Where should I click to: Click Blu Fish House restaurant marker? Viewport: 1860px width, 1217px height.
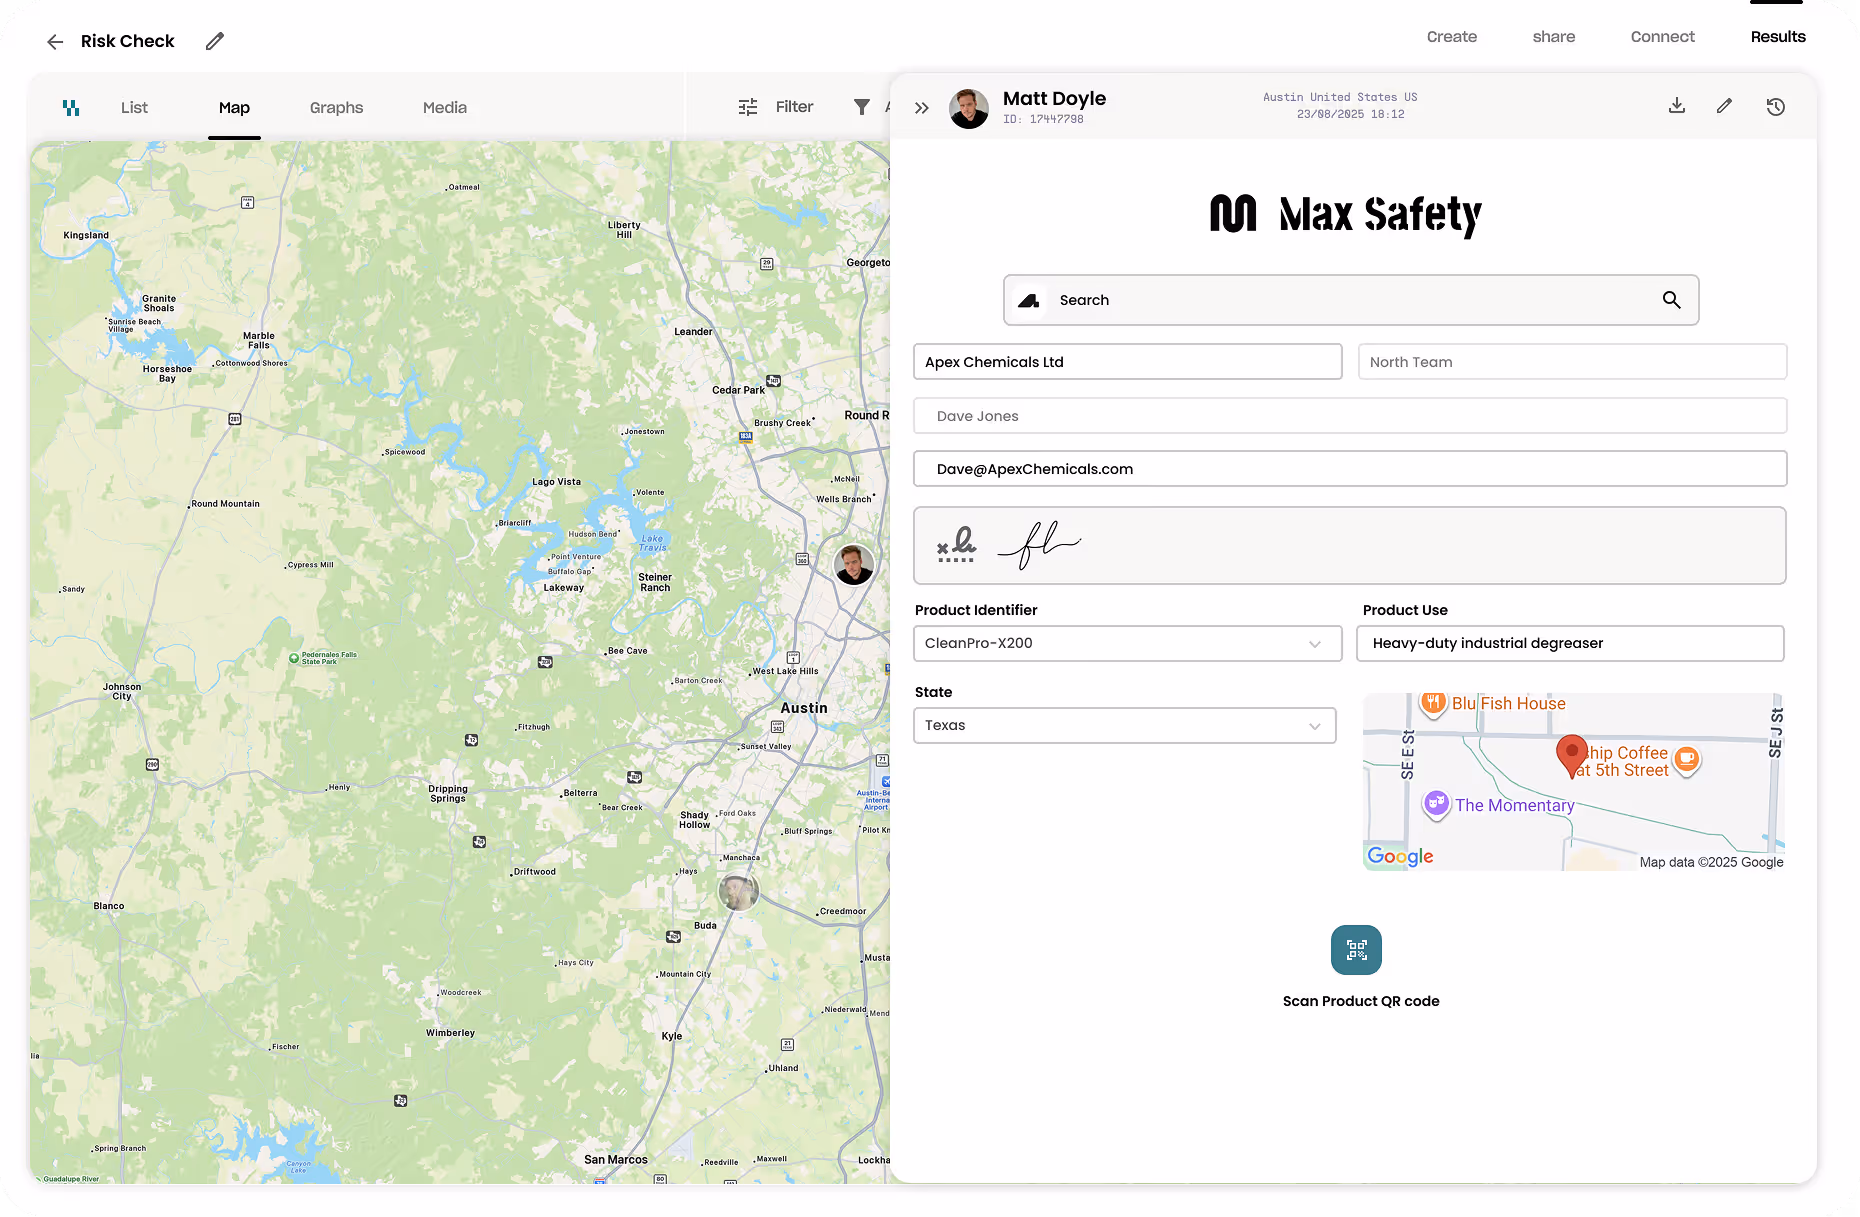point(1433,703)
